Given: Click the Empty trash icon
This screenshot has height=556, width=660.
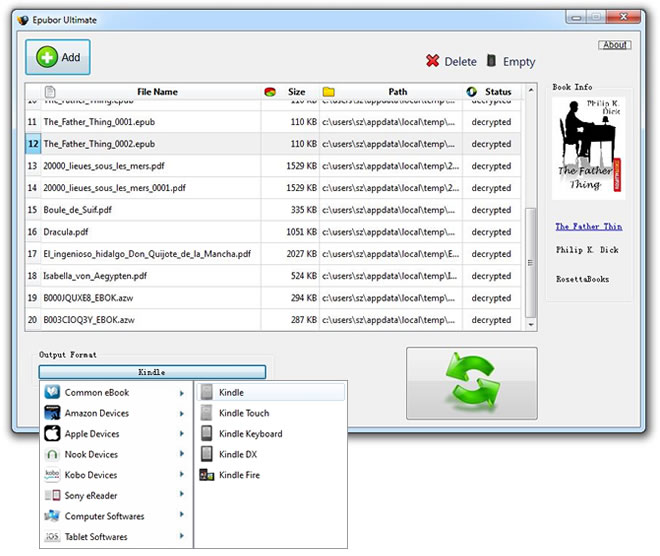Looking at the screenshot, I should (491, 61).
